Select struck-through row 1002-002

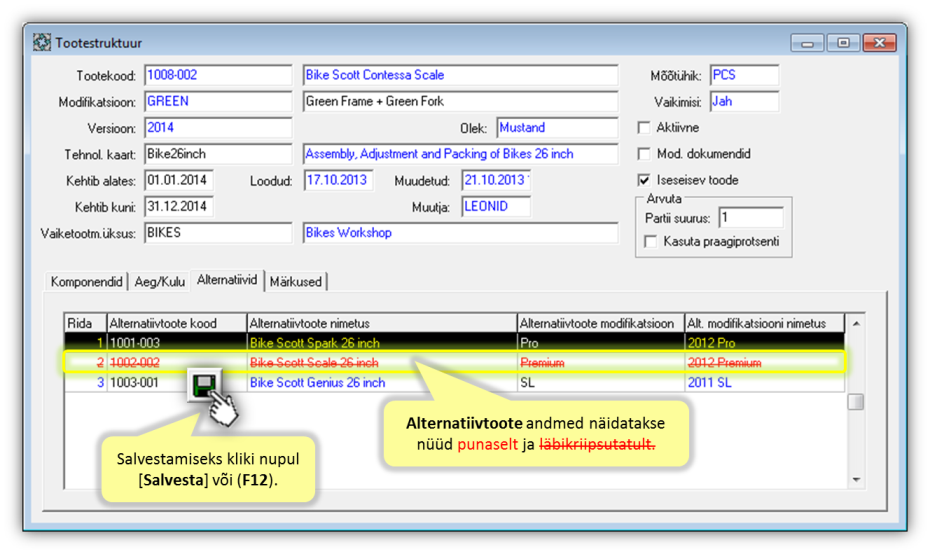click(x=454, y=362)
